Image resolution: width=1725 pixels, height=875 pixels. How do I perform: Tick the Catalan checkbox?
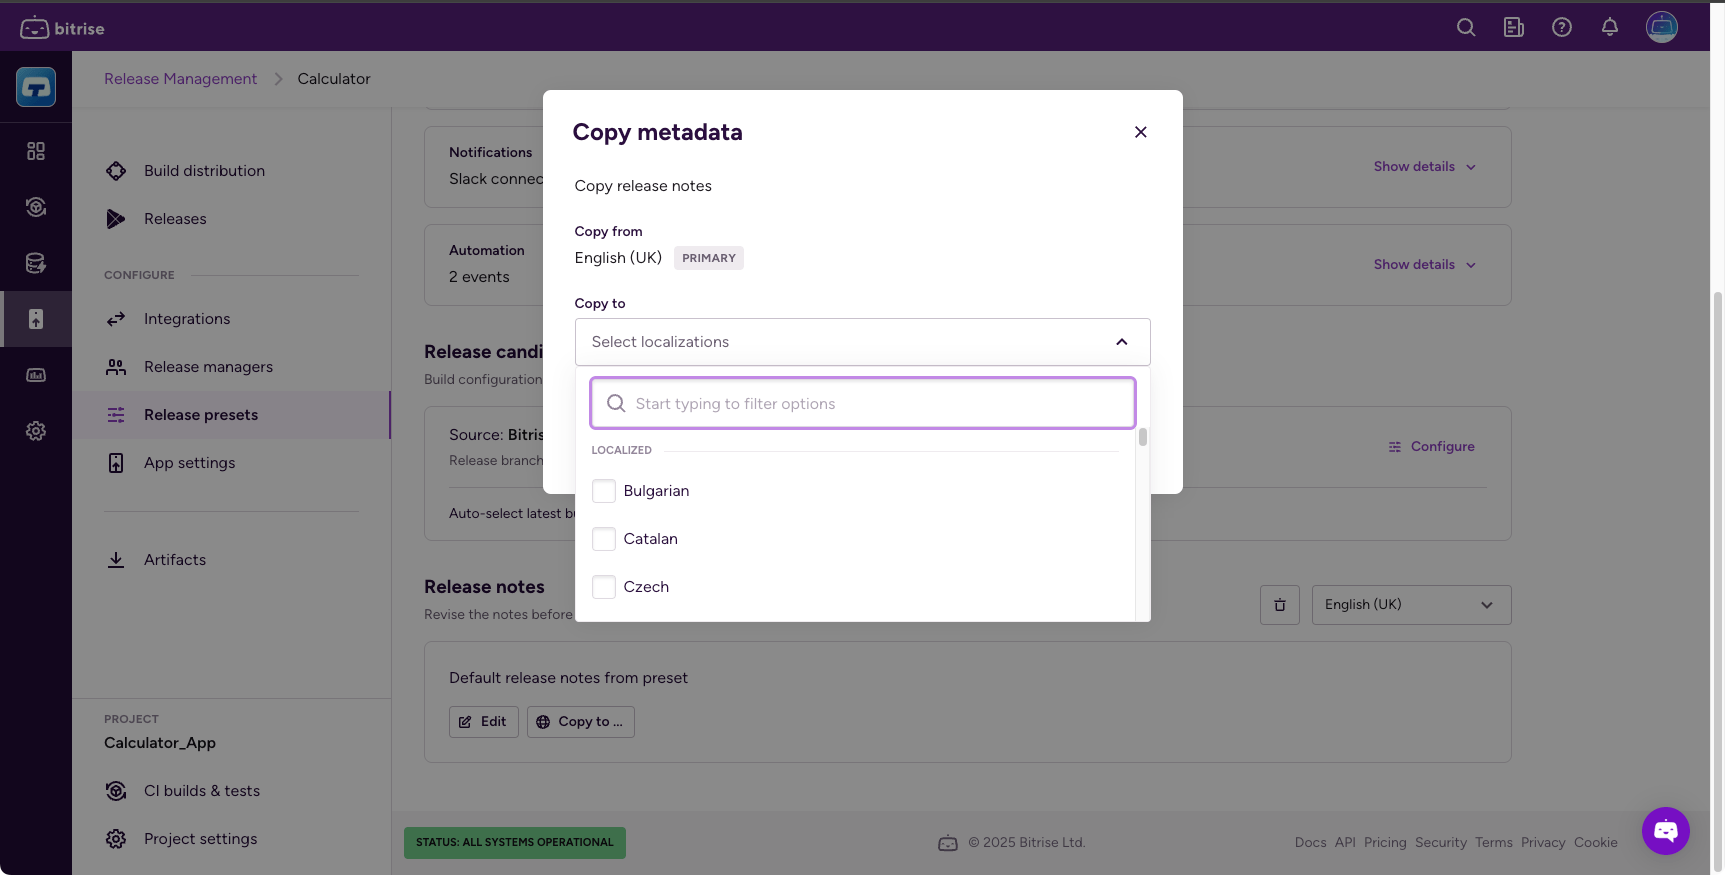pyautogui.click(x=604, y=539)
